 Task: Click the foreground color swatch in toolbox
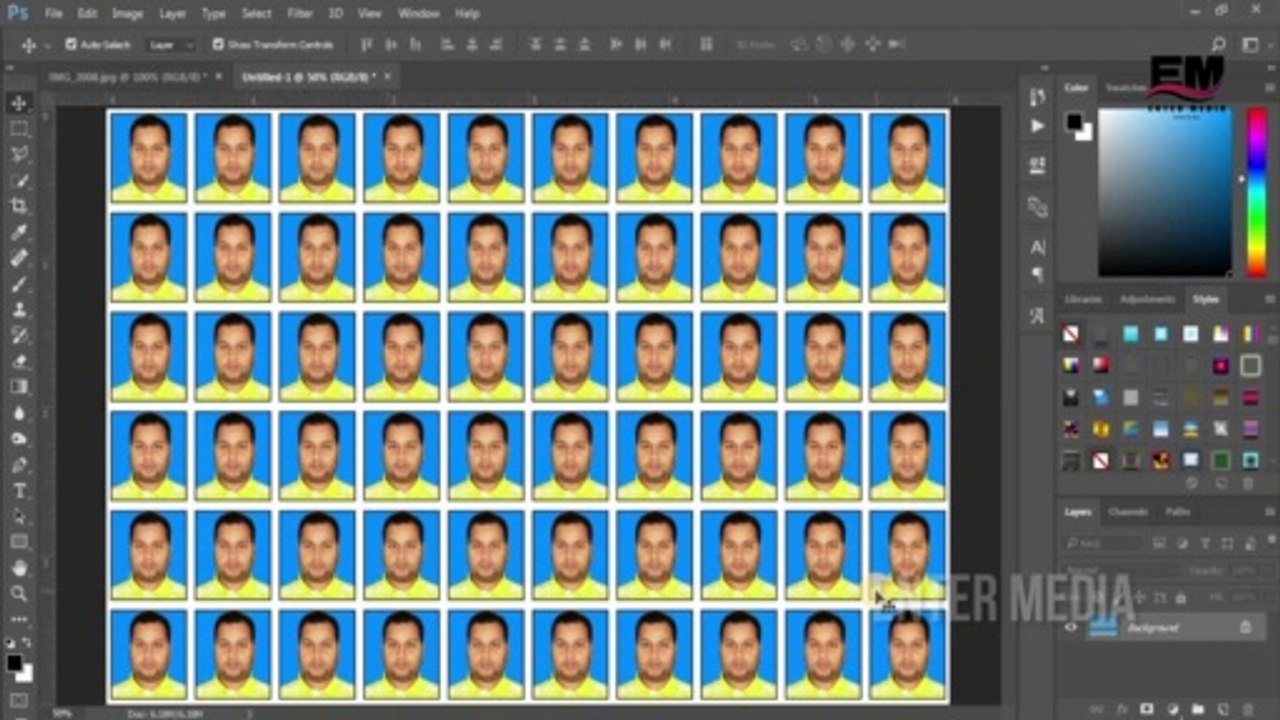[x=14, y=663]
